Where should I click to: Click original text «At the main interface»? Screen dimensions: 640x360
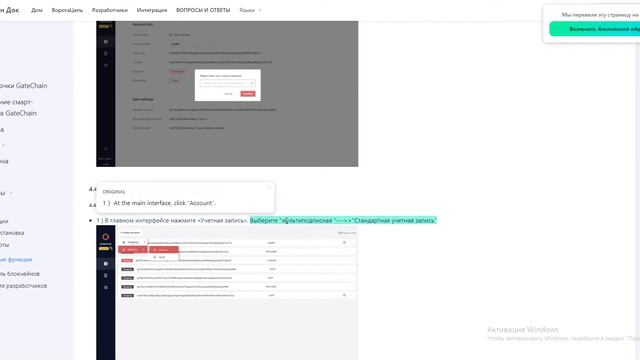tap(159, 203)
